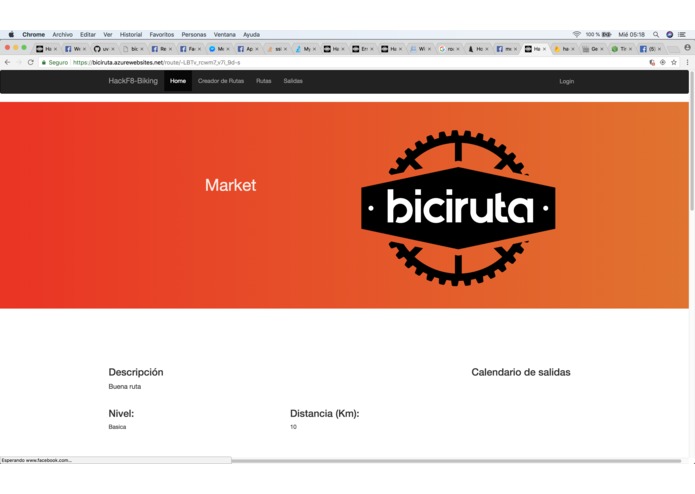Open Chrome's three-dot menu
The width and height of the screenshot is (695, 494).
click(x=687, y=62)
